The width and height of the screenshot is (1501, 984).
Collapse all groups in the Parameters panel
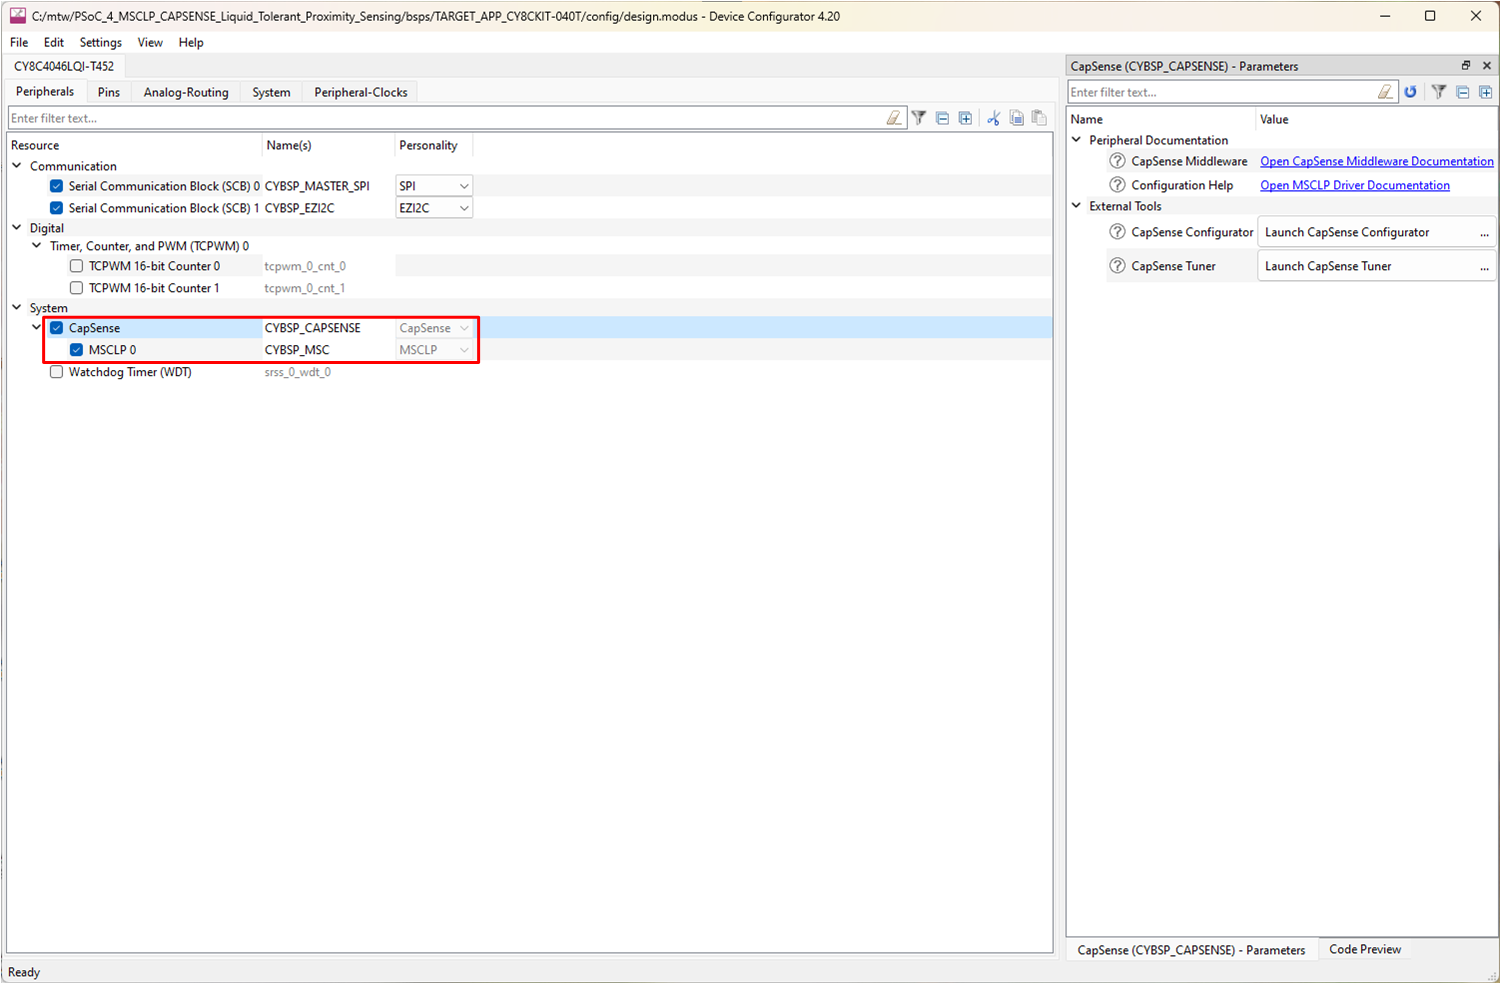1462,92
